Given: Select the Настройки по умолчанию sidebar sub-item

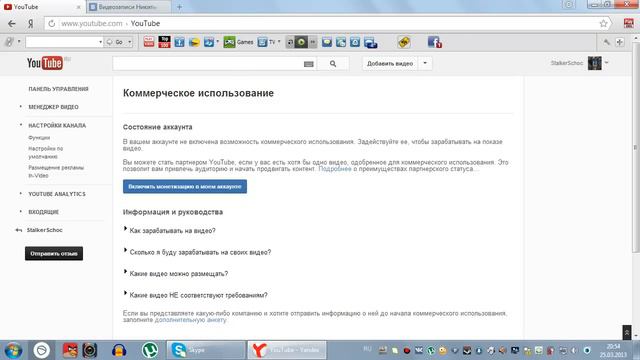Looking at the screenshot, I should click(x=46, y=153).
